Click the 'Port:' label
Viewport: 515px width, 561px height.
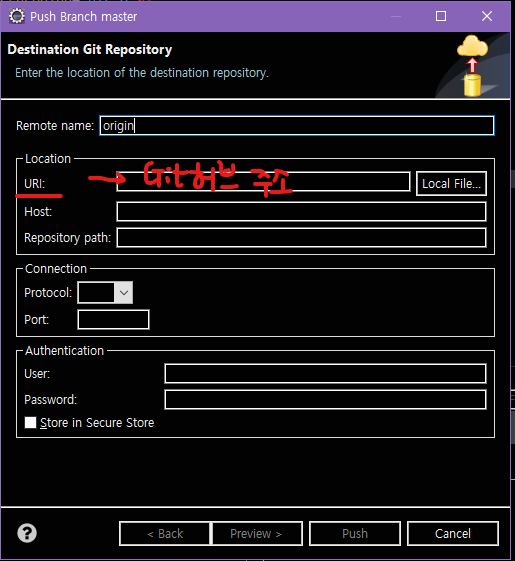pos(36,319)
